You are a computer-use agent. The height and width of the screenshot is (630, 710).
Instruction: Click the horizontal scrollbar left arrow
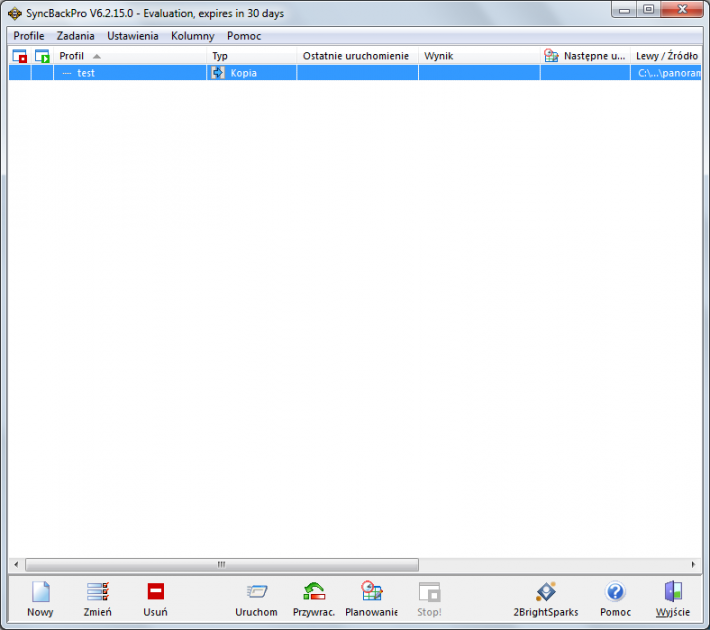tap(16, 564)
